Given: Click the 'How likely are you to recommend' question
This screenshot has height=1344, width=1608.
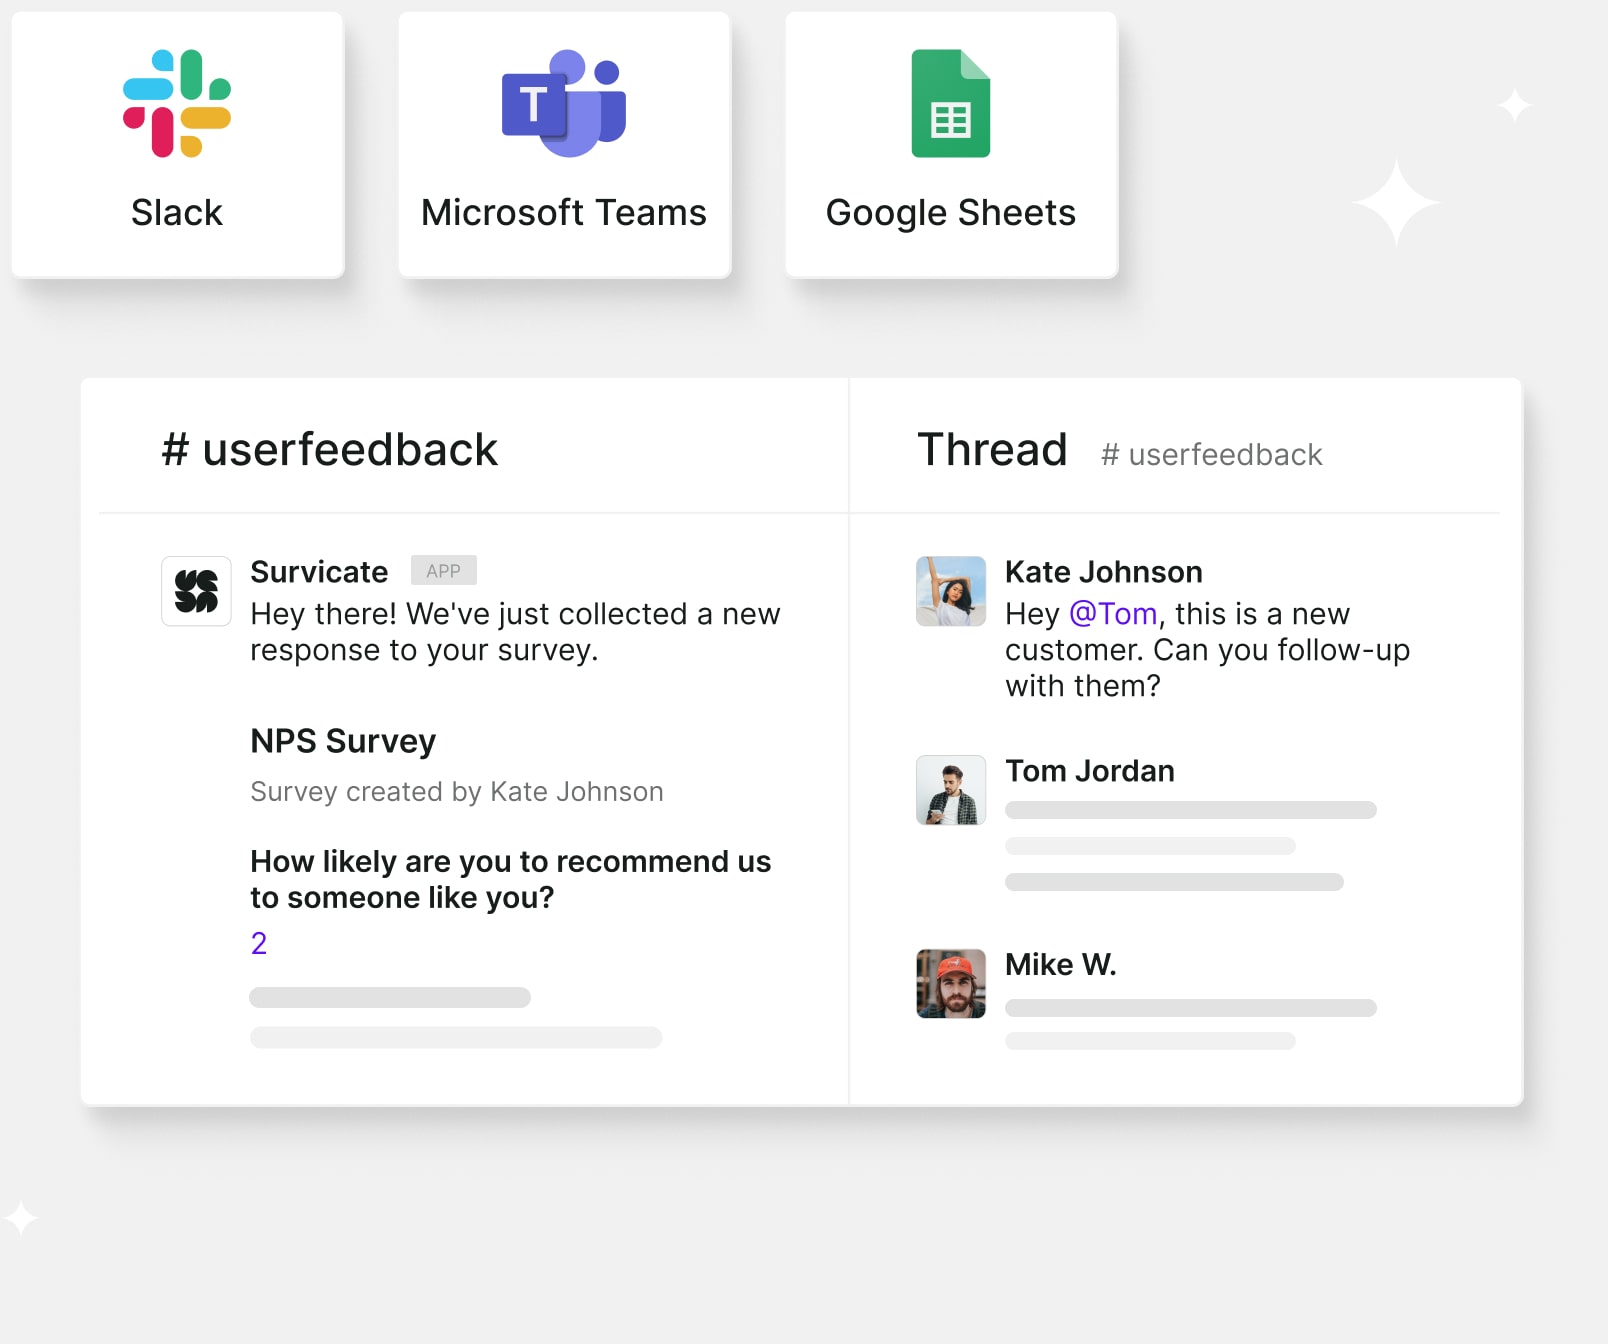Looking at the screenshot, I should [511, 880].
